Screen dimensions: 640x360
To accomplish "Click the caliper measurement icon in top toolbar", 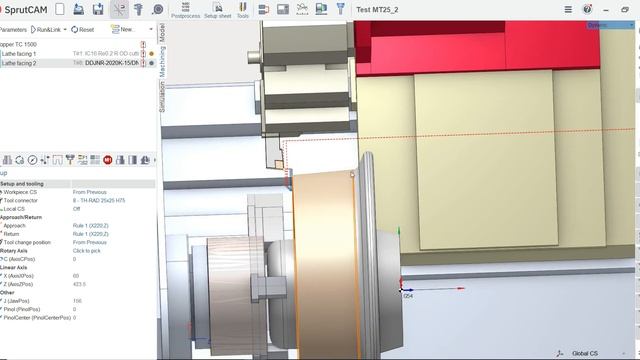I will coord(138,9).
